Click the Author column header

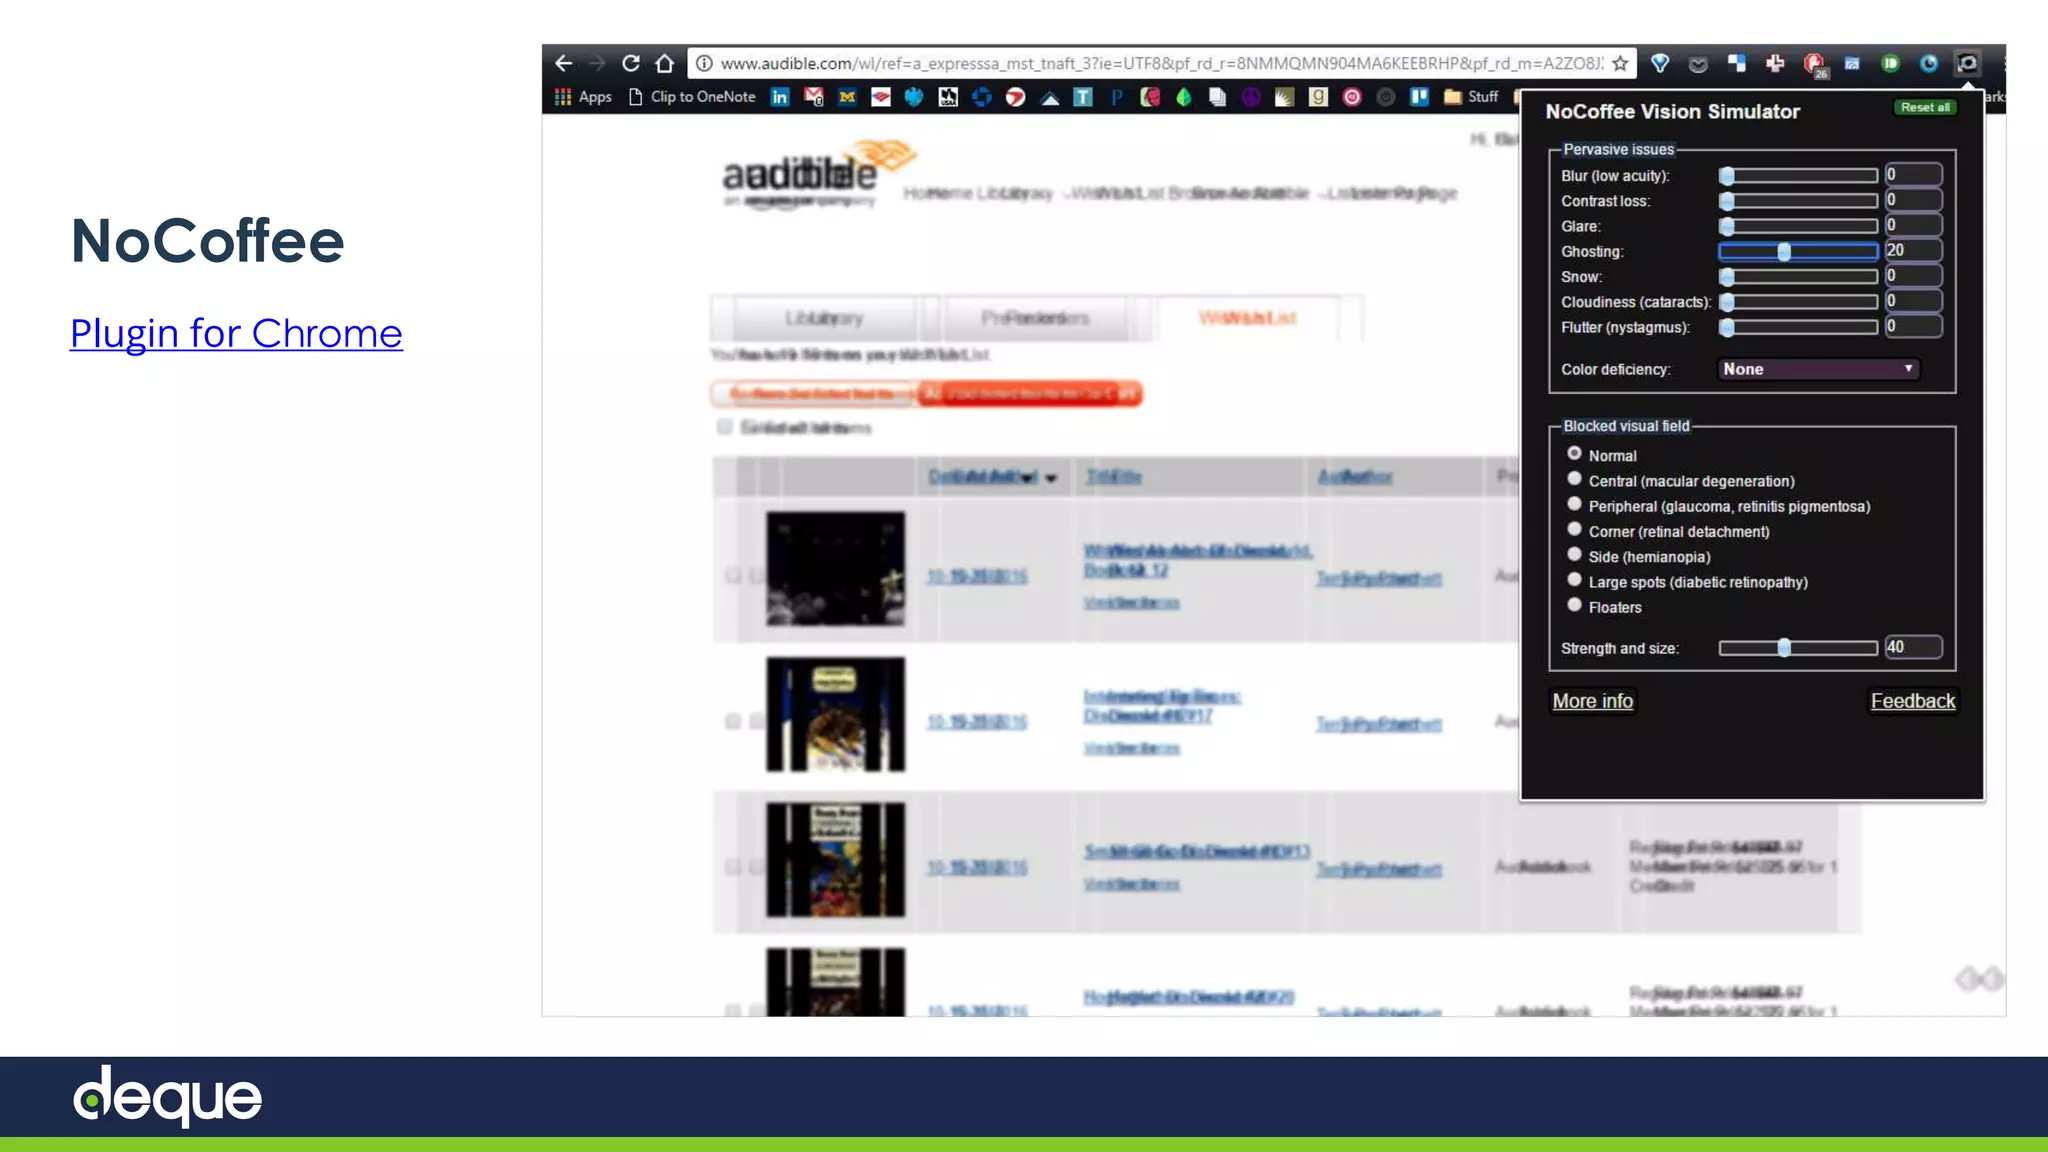(x=1355, y=477)
